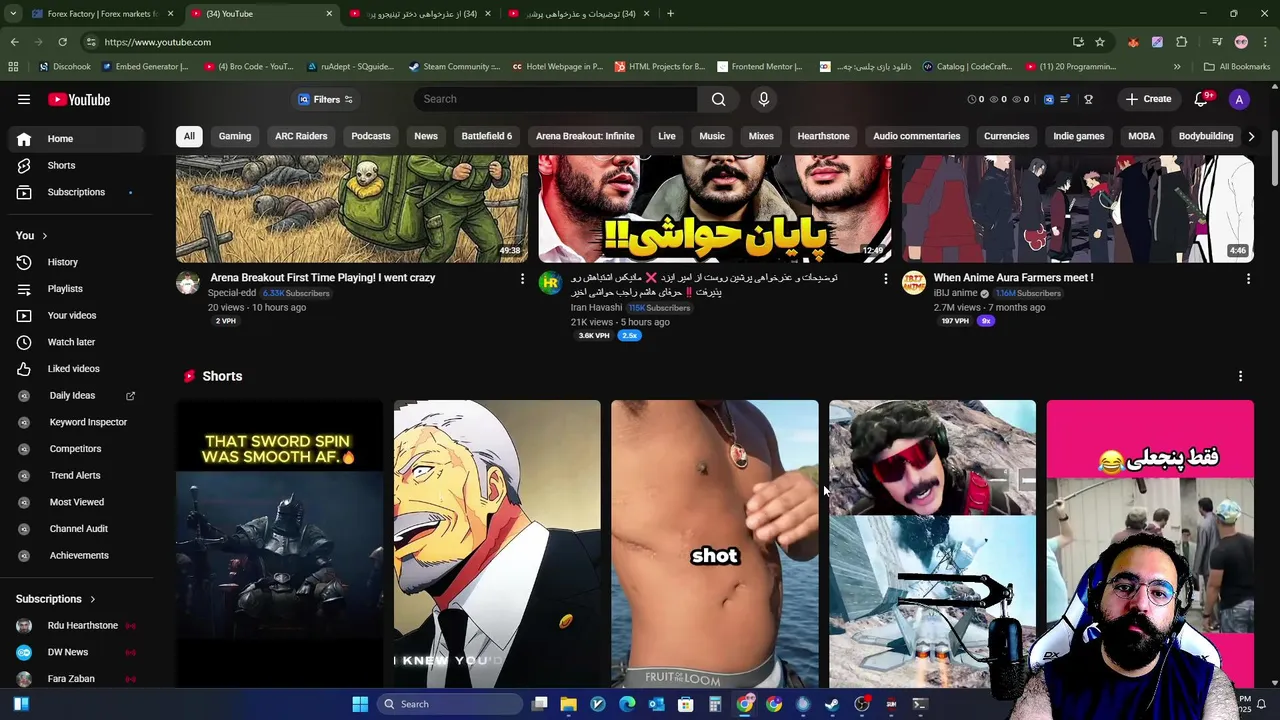Click the address bar URL
The image size is (1280, 720).
pos(157,42)
